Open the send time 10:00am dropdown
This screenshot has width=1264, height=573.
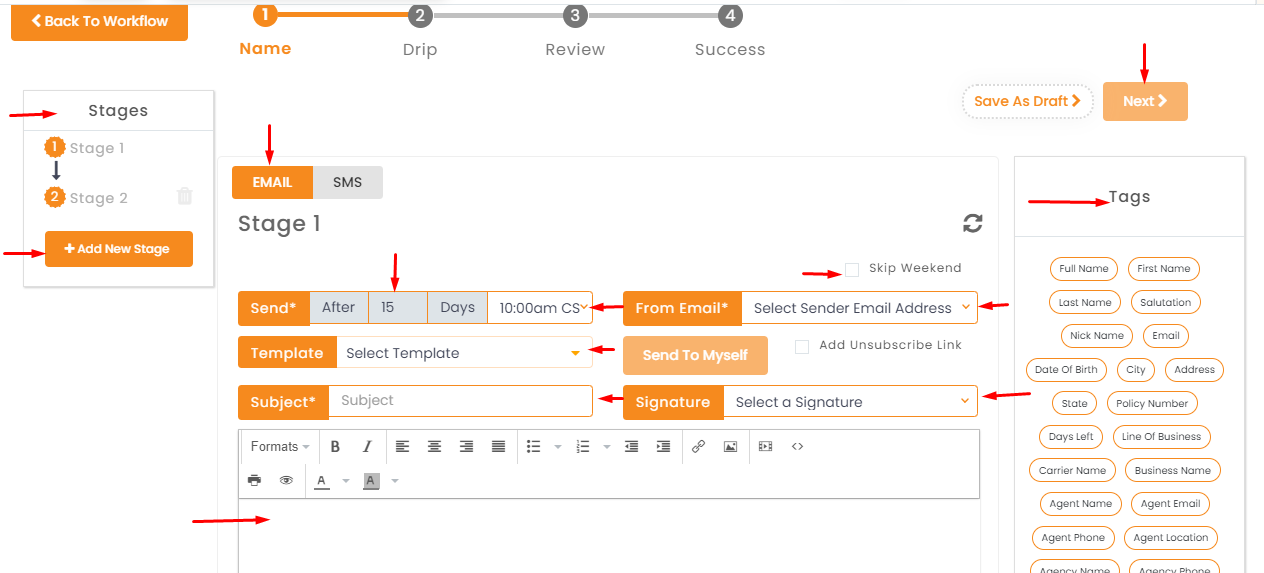pos(540,308)
